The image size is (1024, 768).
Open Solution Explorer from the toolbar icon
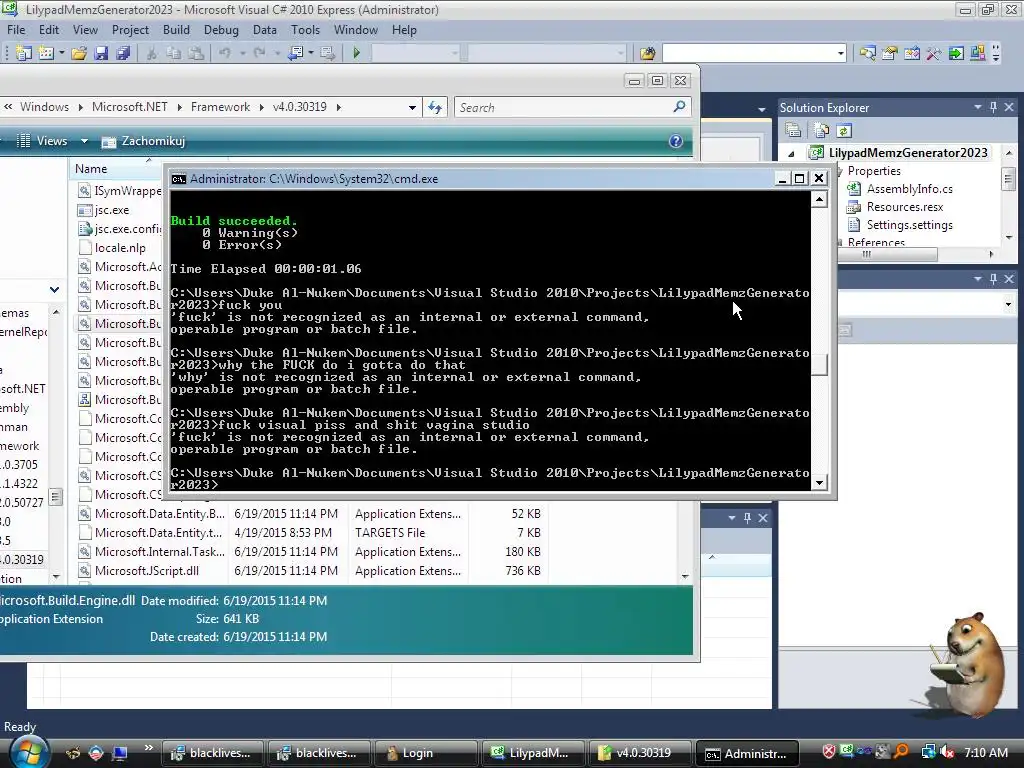click(x=867, y=53)
